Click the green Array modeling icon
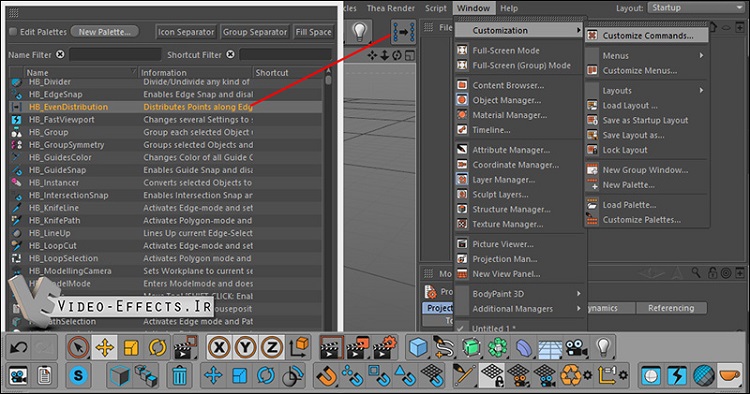The image size is (750, 394). coord(497,348)
